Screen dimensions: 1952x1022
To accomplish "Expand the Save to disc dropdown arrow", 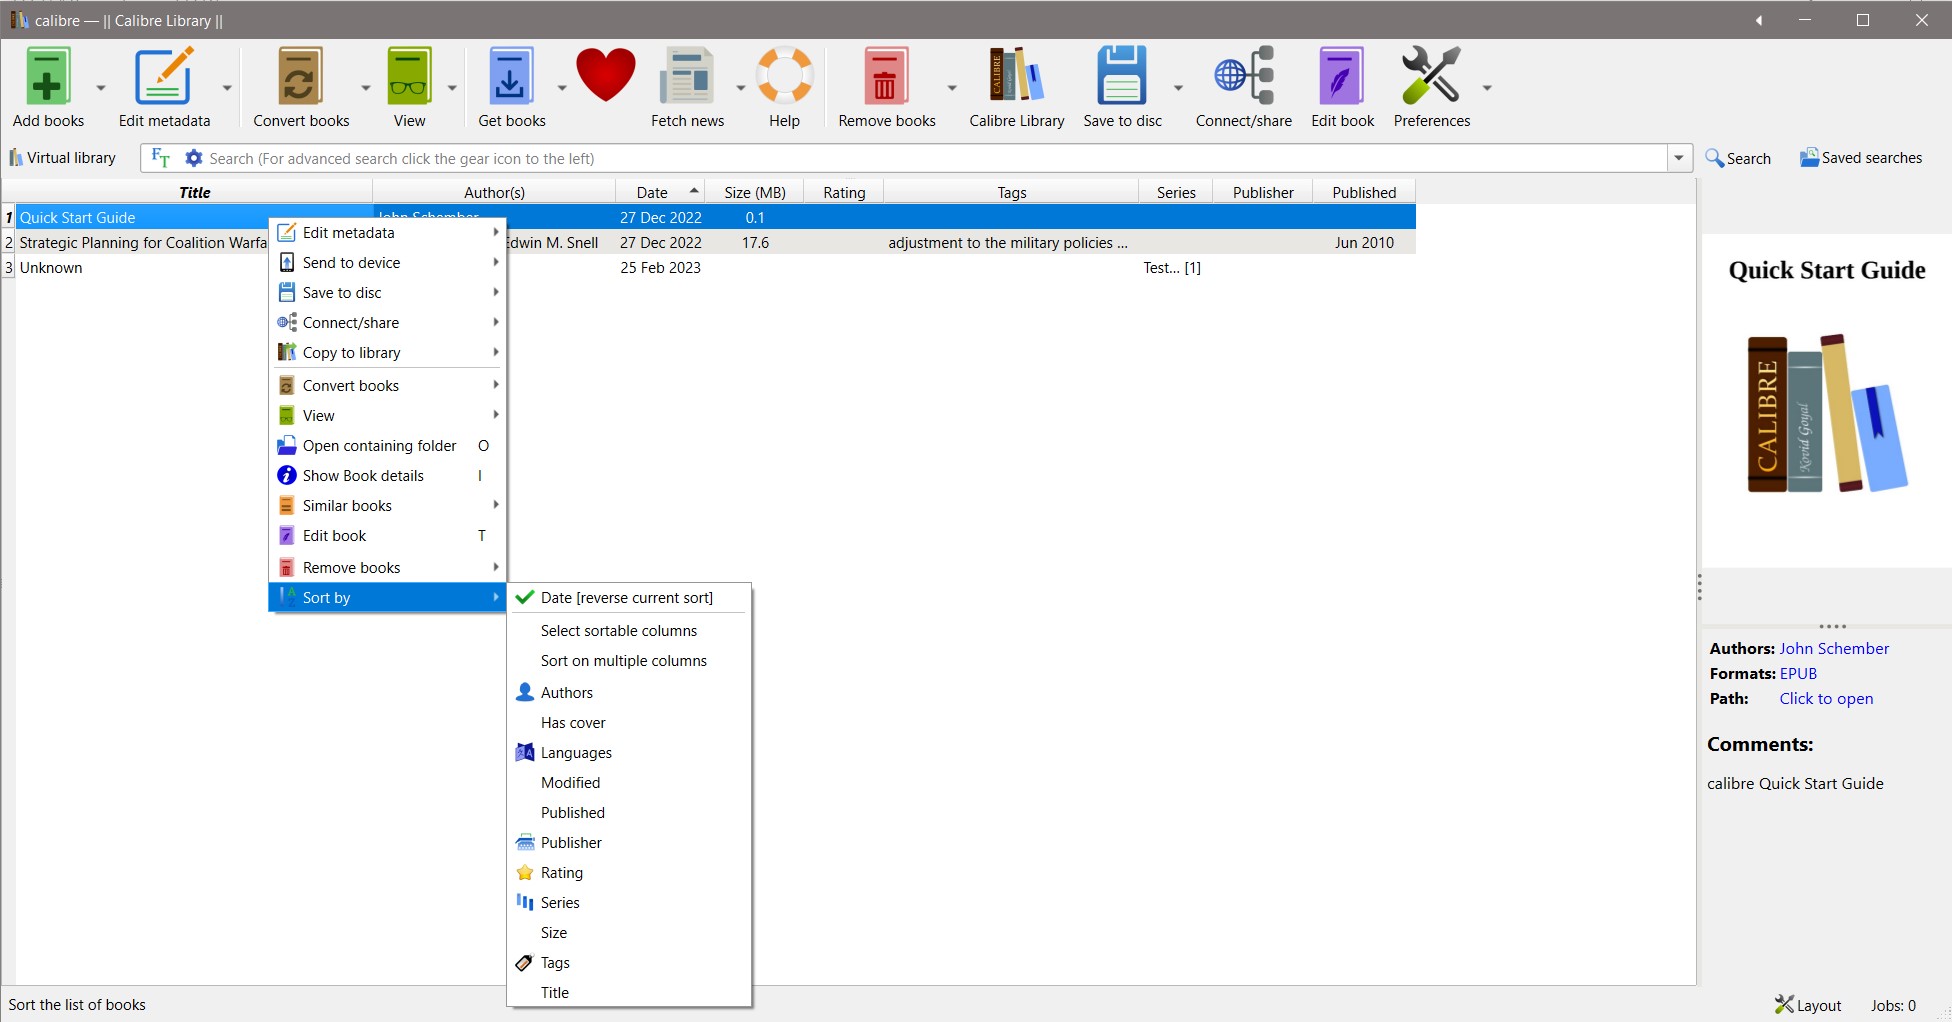I will point(1178,88).
